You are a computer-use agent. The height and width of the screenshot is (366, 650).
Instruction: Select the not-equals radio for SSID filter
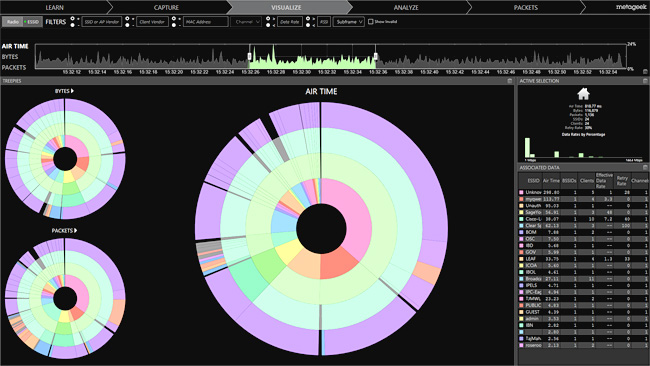[x=73, y=25]
